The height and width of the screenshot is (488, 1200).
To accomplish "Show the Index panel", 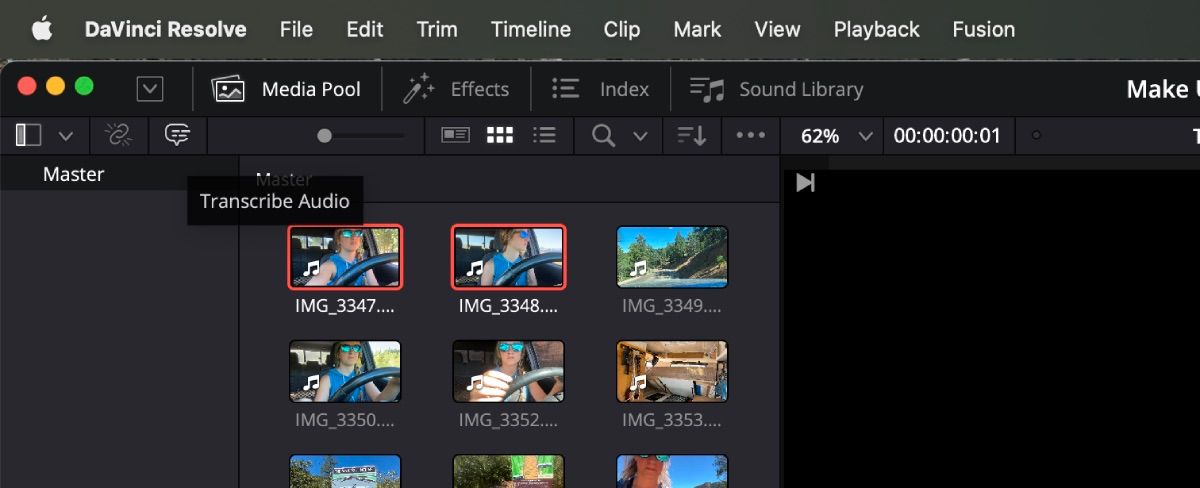I will 600,90.
